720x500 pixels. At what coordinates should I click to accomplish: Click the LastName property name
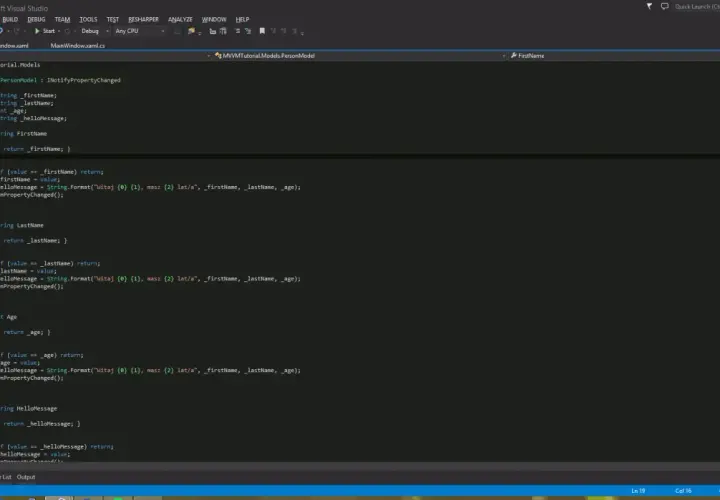click(x=30, y=225)
